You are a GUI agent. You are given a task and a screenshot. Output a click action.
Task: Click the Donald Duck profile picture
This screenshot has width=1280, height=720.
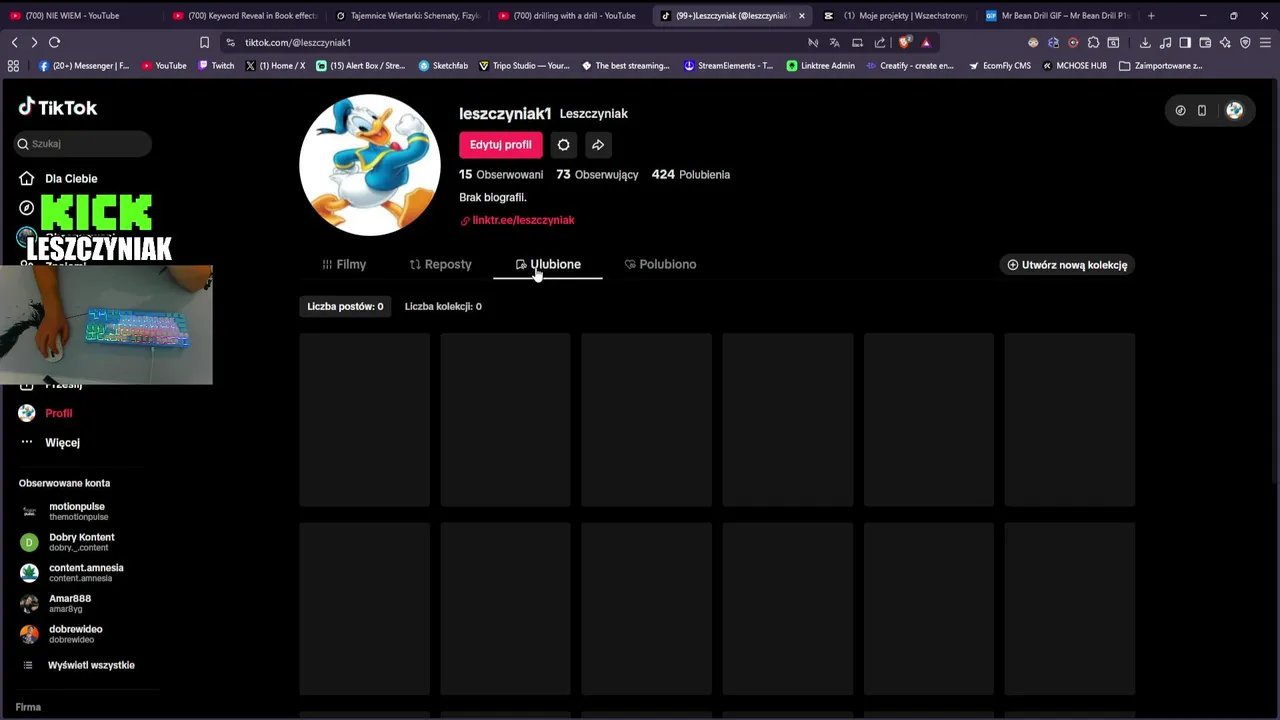(370, 165)
